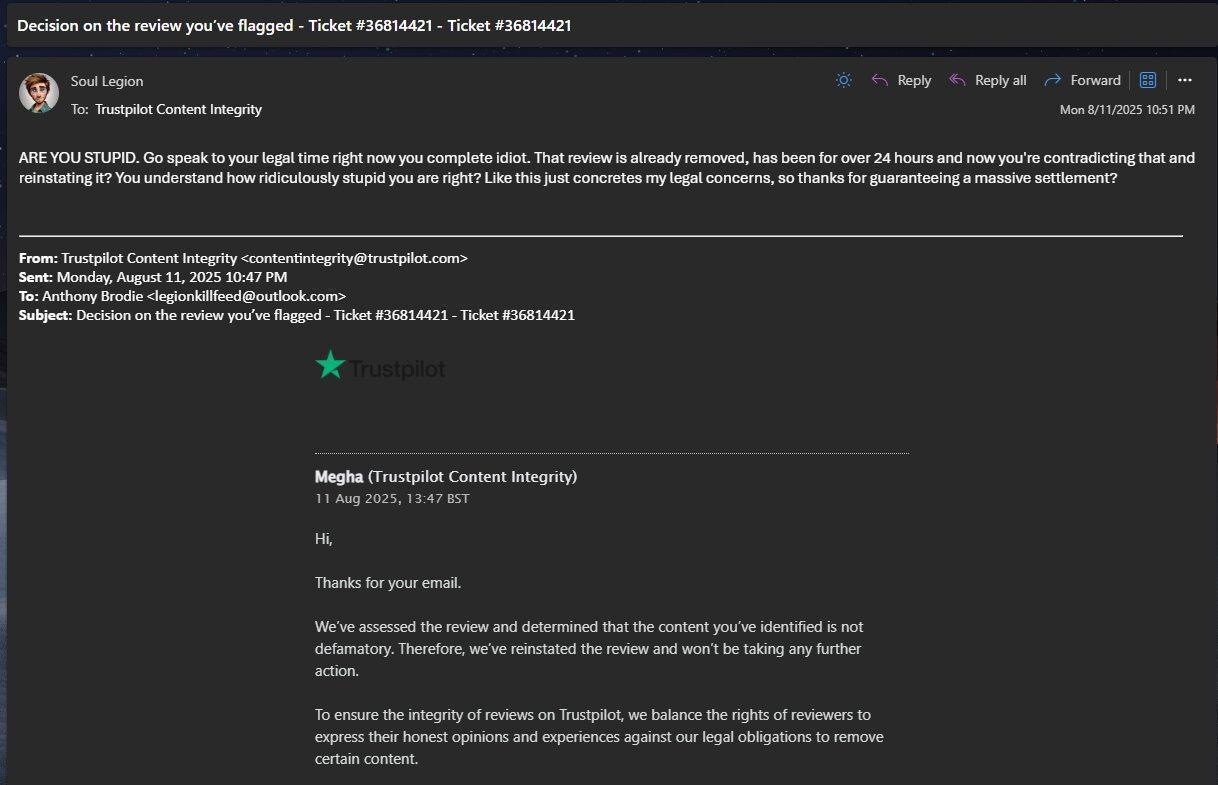Click the Forward label
The width and height of the screenshot is (1218, 785).
[x=1096, y=81]
